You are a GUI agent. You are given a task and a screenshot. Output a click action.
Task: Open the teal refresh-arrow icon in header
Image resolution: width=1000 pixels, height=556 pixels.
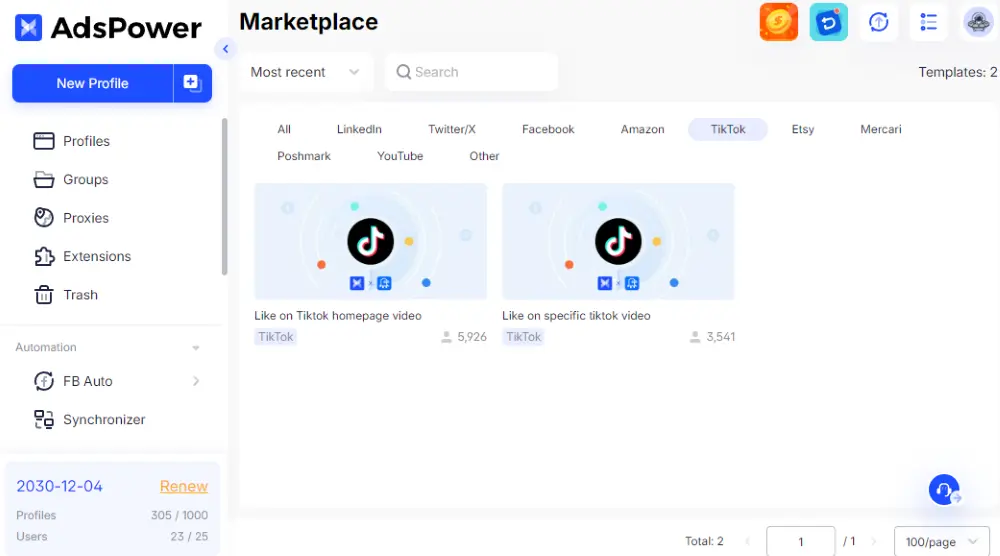coord(828,22)
